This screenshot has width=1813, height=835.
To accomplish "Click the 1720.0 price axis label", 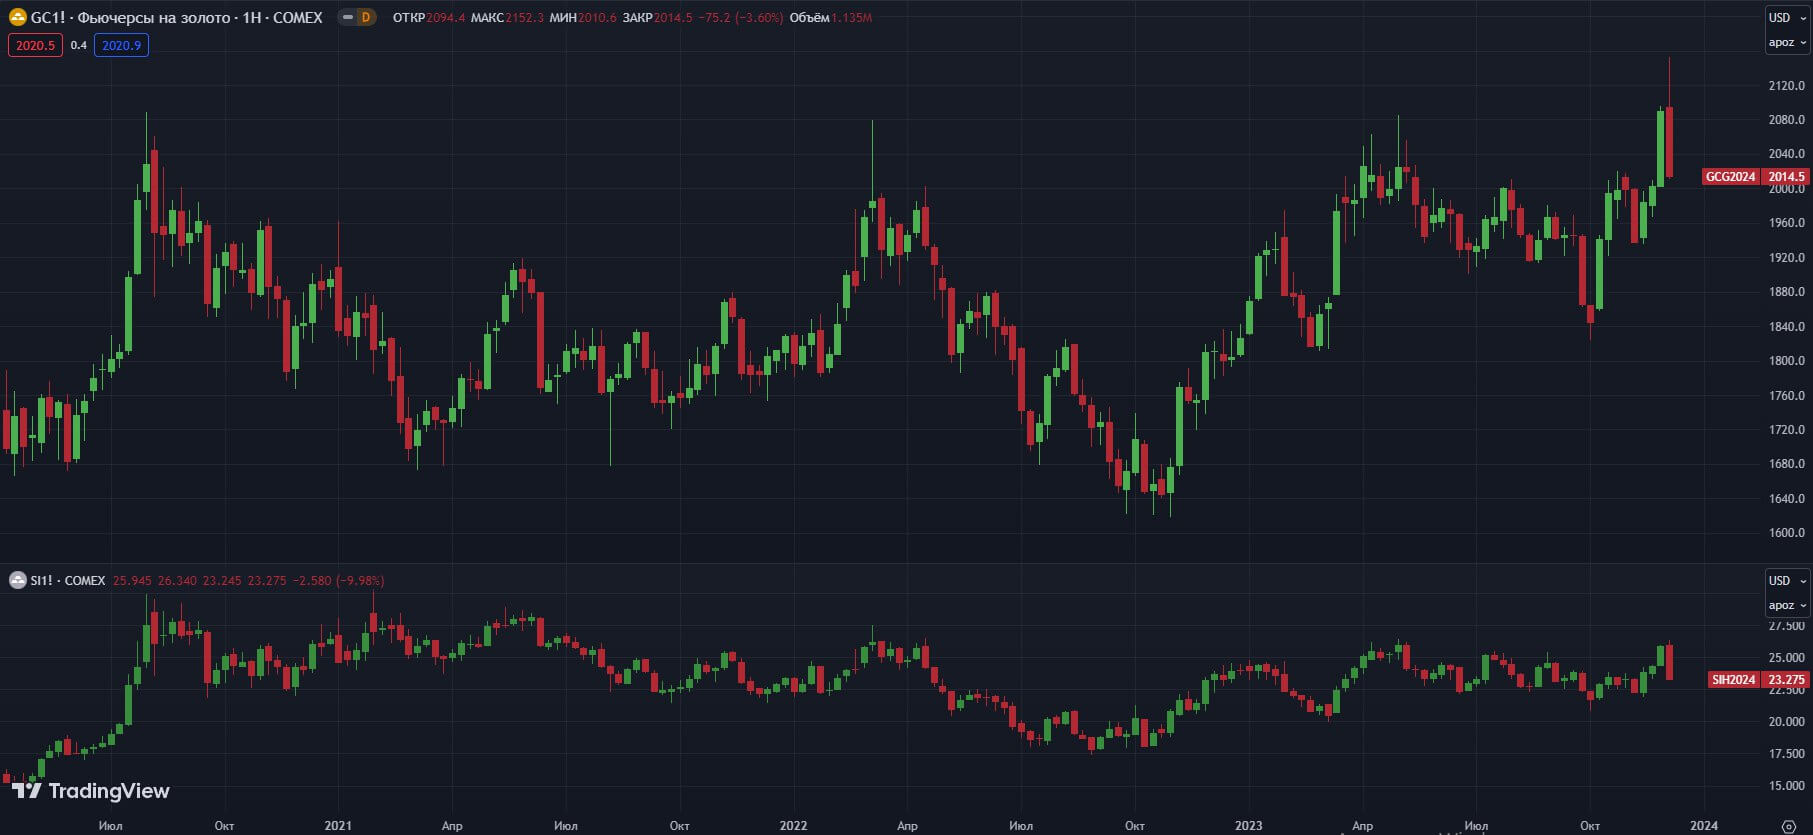I will point(1786,429).
